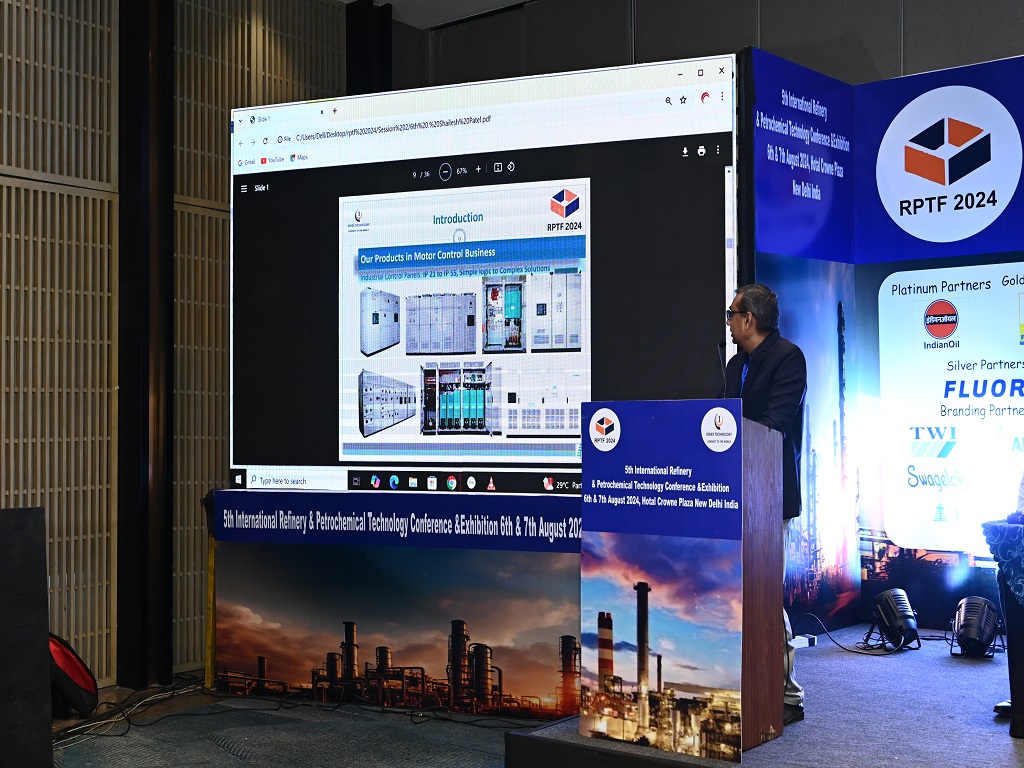Open the Gmail bookmark
This screenshot has width=1024, height=768.
pos(247,162)
